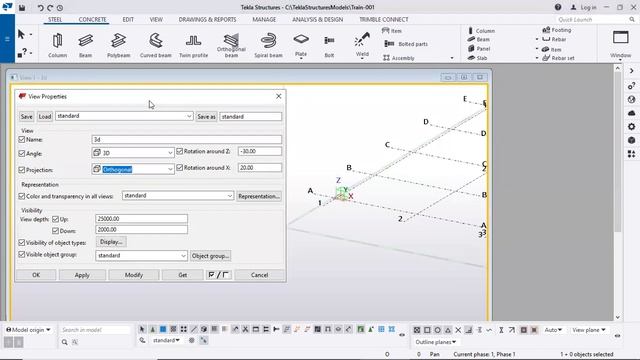Click the Bolted parts command

pyautogui.click(x=406, y=44)
